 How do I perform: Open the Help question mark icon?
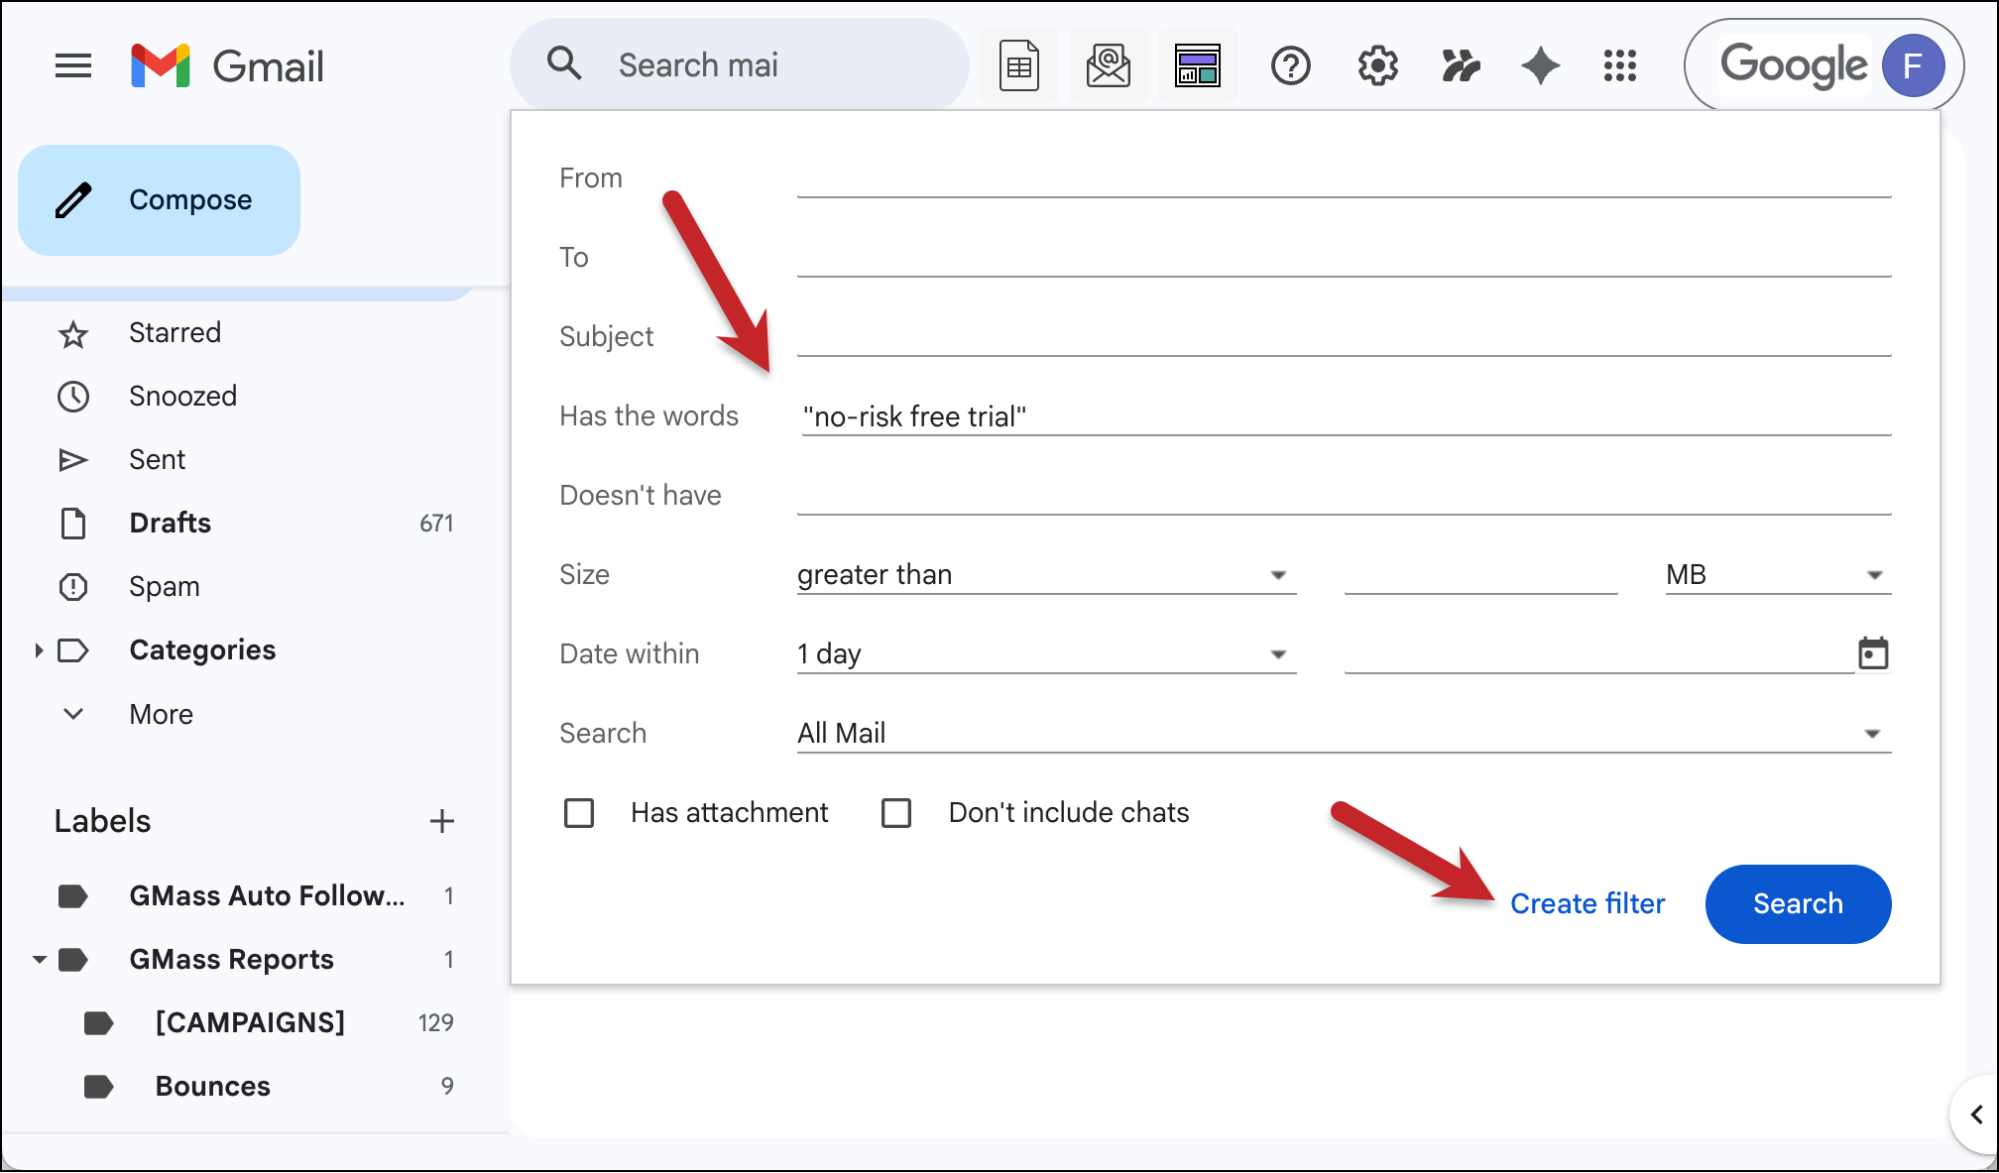[x=1290, y=66]
